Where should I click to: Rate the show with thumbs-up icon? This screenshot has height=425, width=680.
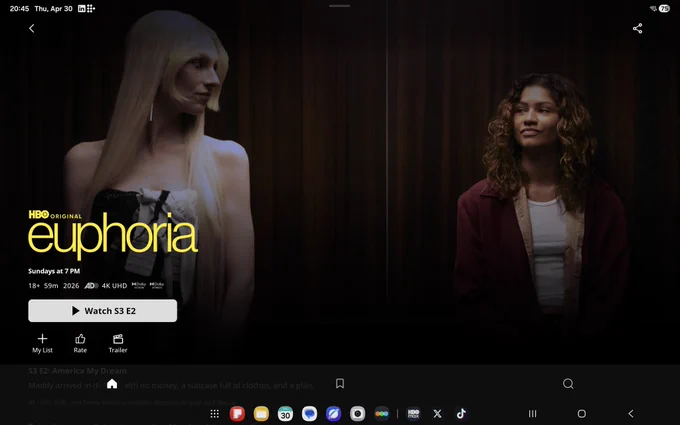pos(80,343)
